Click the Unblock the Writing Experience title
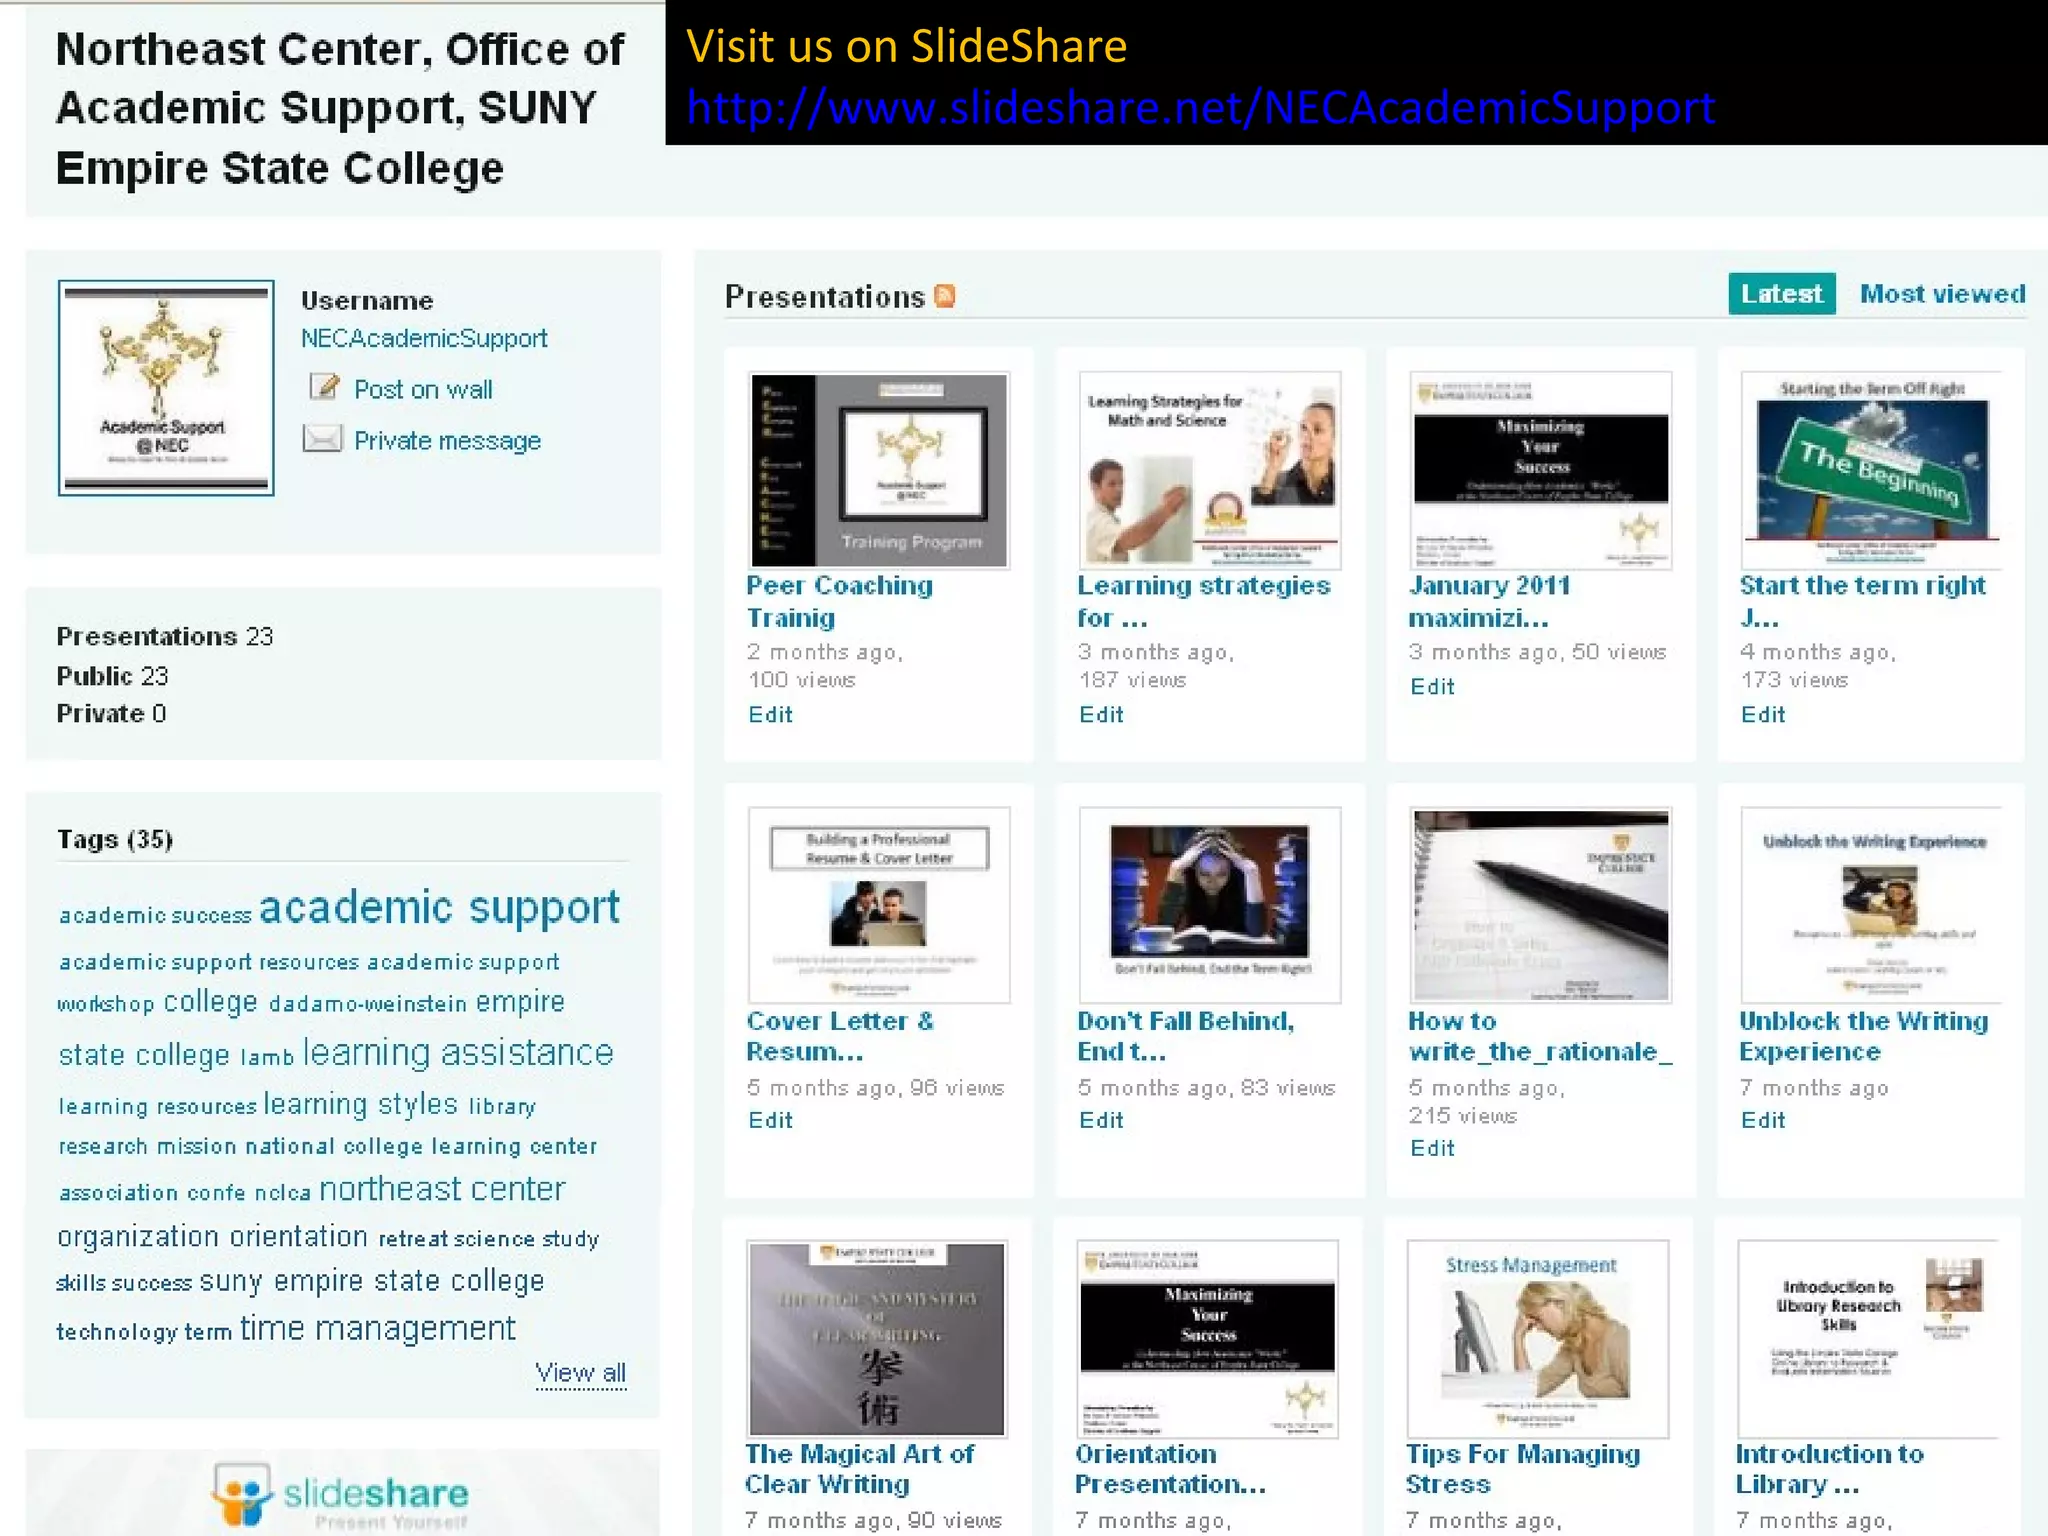The image size is (2048, 1536). click(x=1864, y=1036)
